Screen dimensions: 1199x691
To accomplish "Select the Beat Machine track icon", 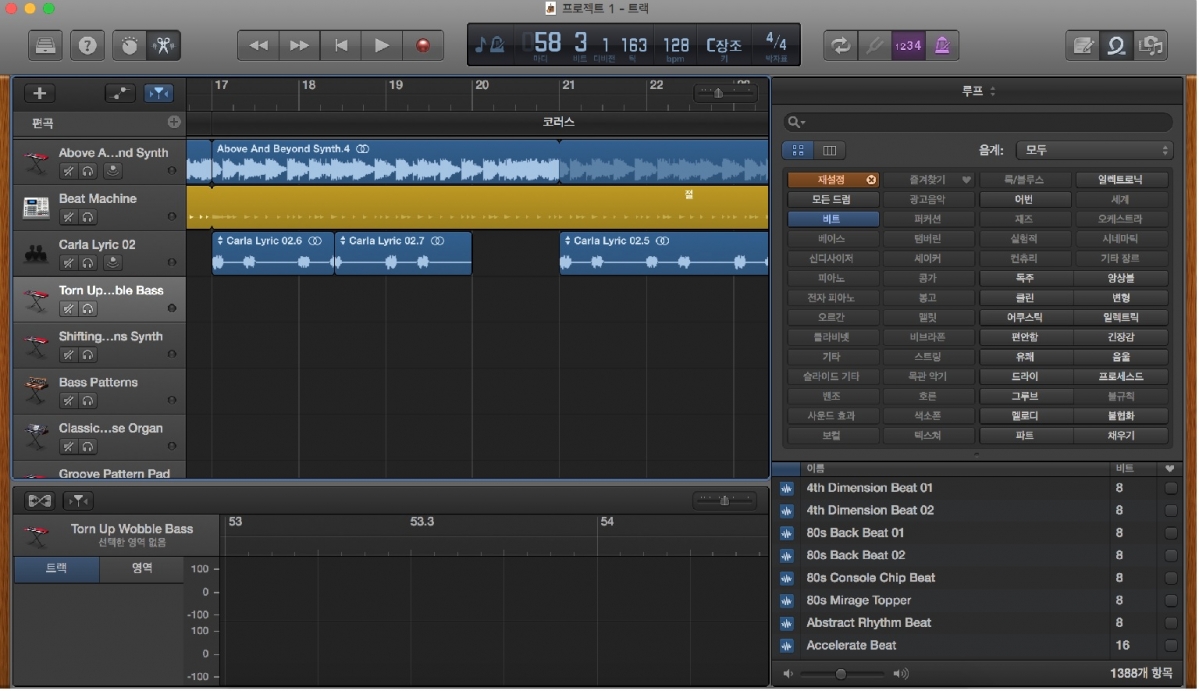I will (36, 206).
